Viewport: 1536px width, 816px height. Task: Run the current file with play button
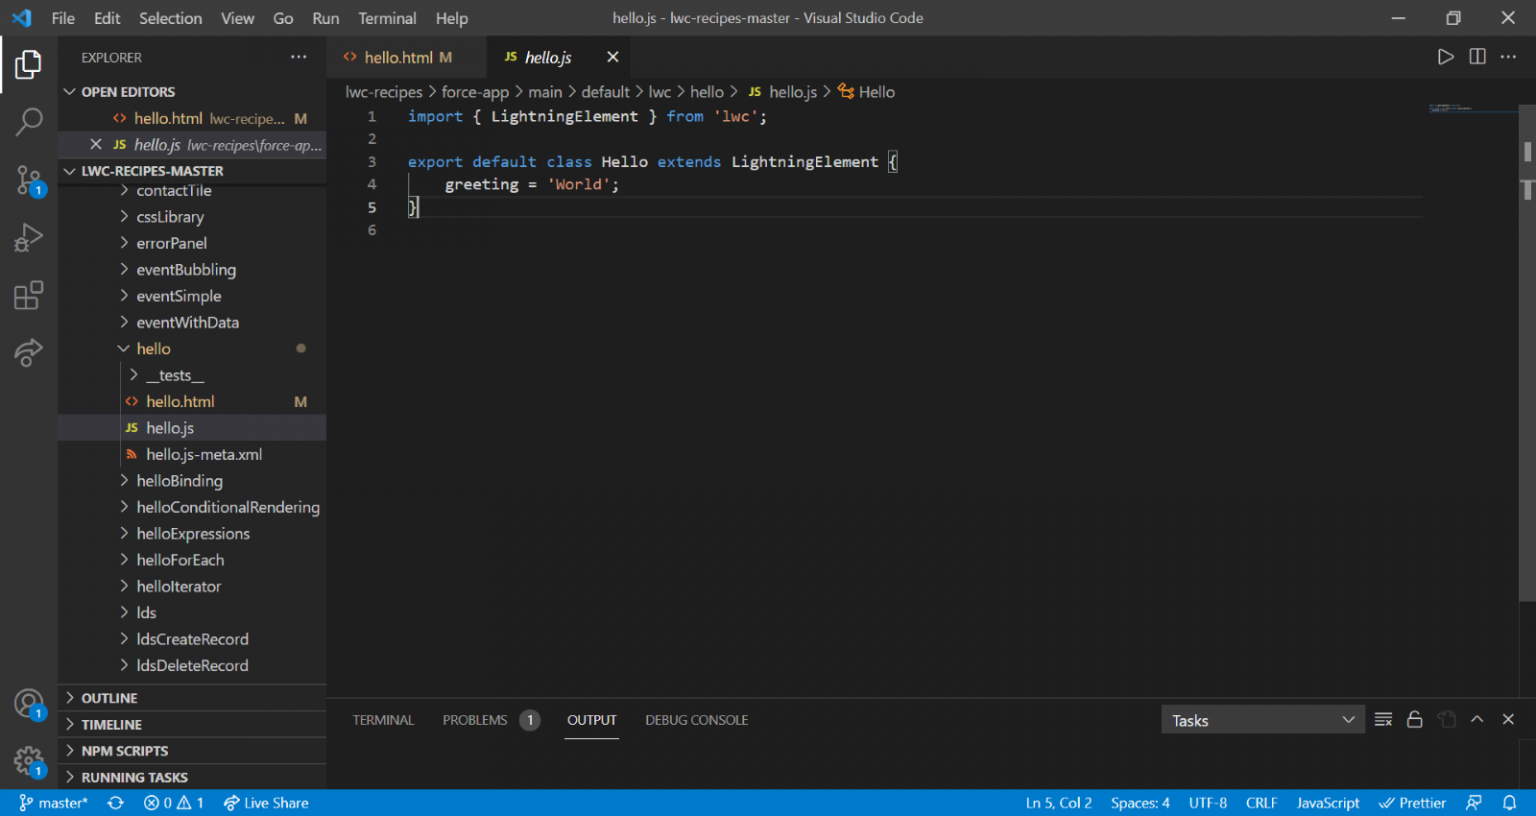coord(1446,57)
